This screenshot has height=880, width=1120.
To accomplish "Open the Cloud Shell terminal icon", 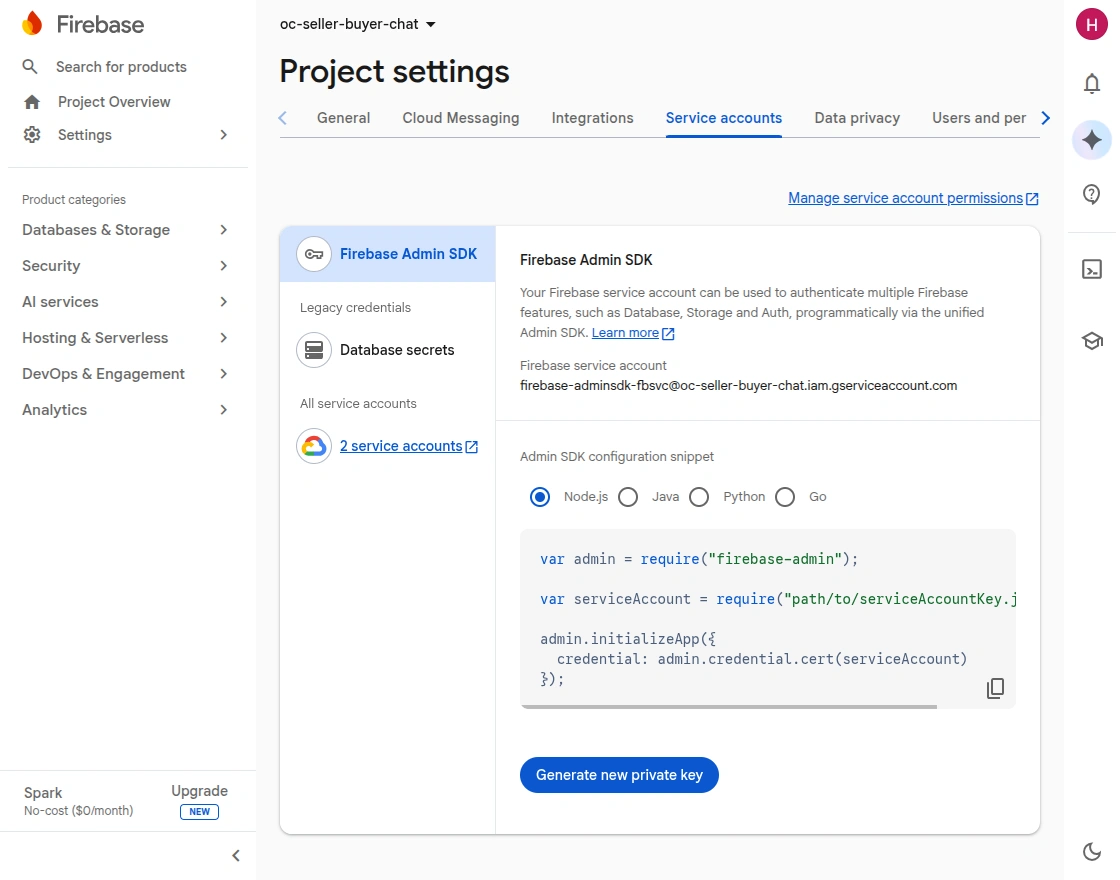I will tap(1091, 269).
